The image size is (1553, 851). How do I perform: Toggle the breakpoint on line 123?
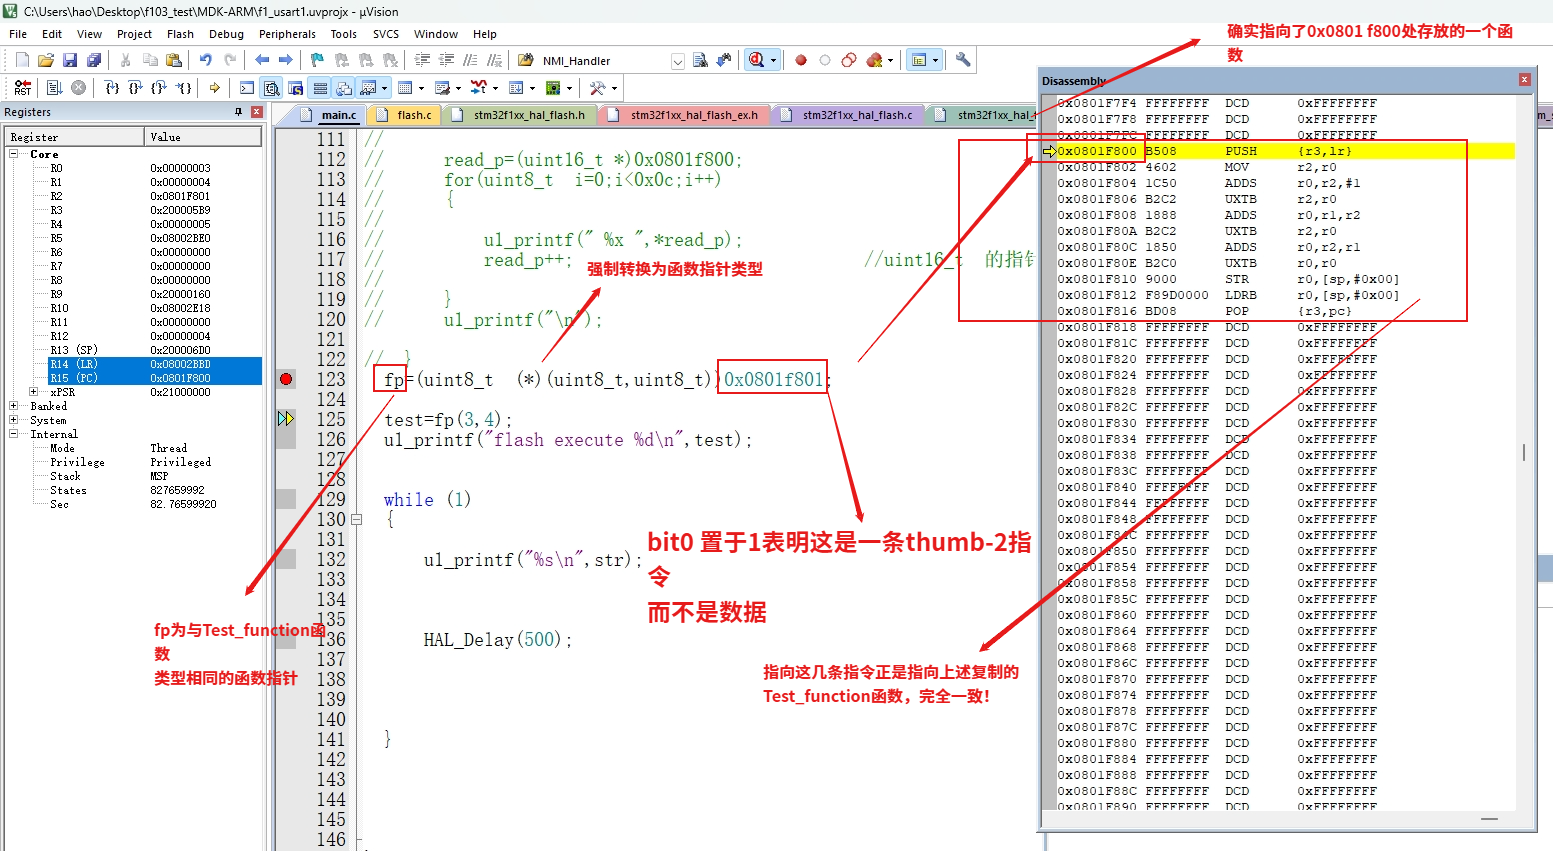pos(285,379)
